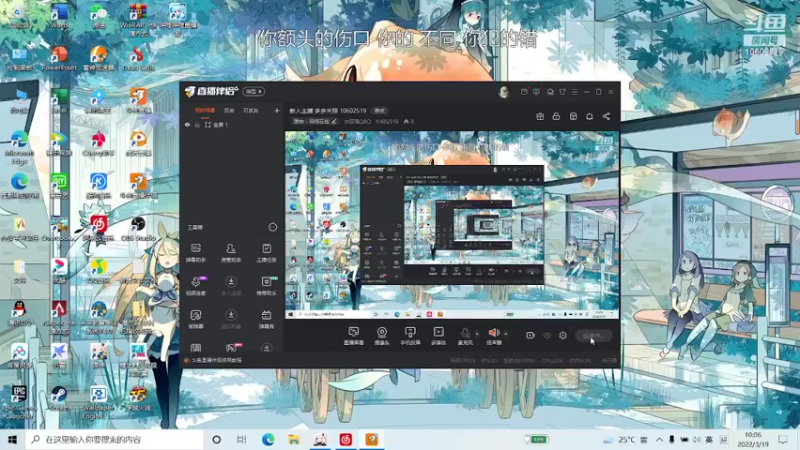Image resolution: width=800 pixels, height=450 pixels.
Task: Open the third-row left toolbox tool
Action: click(x=196, y=319)
